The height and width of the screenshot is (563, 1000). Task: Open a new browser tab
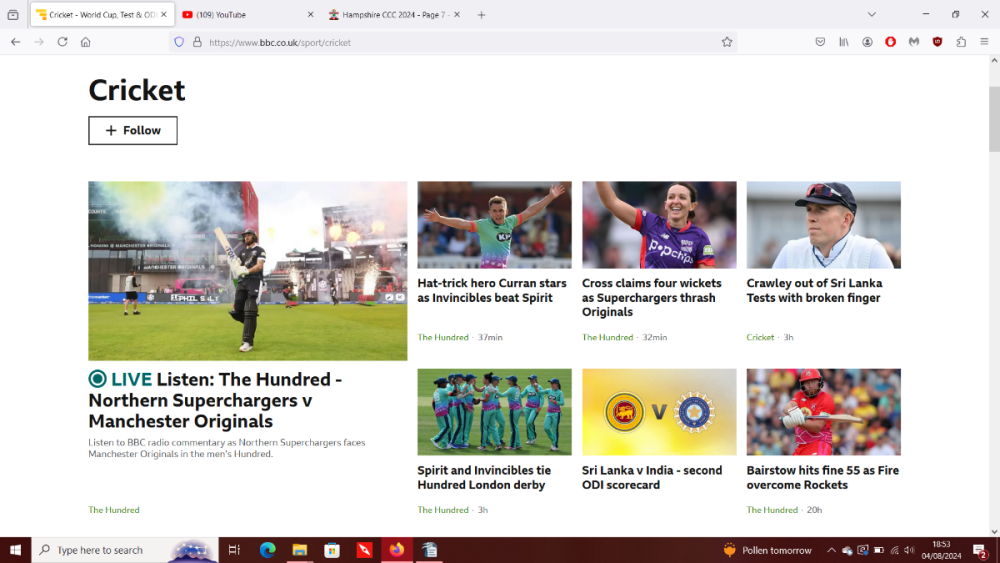(x=481, y=15)
